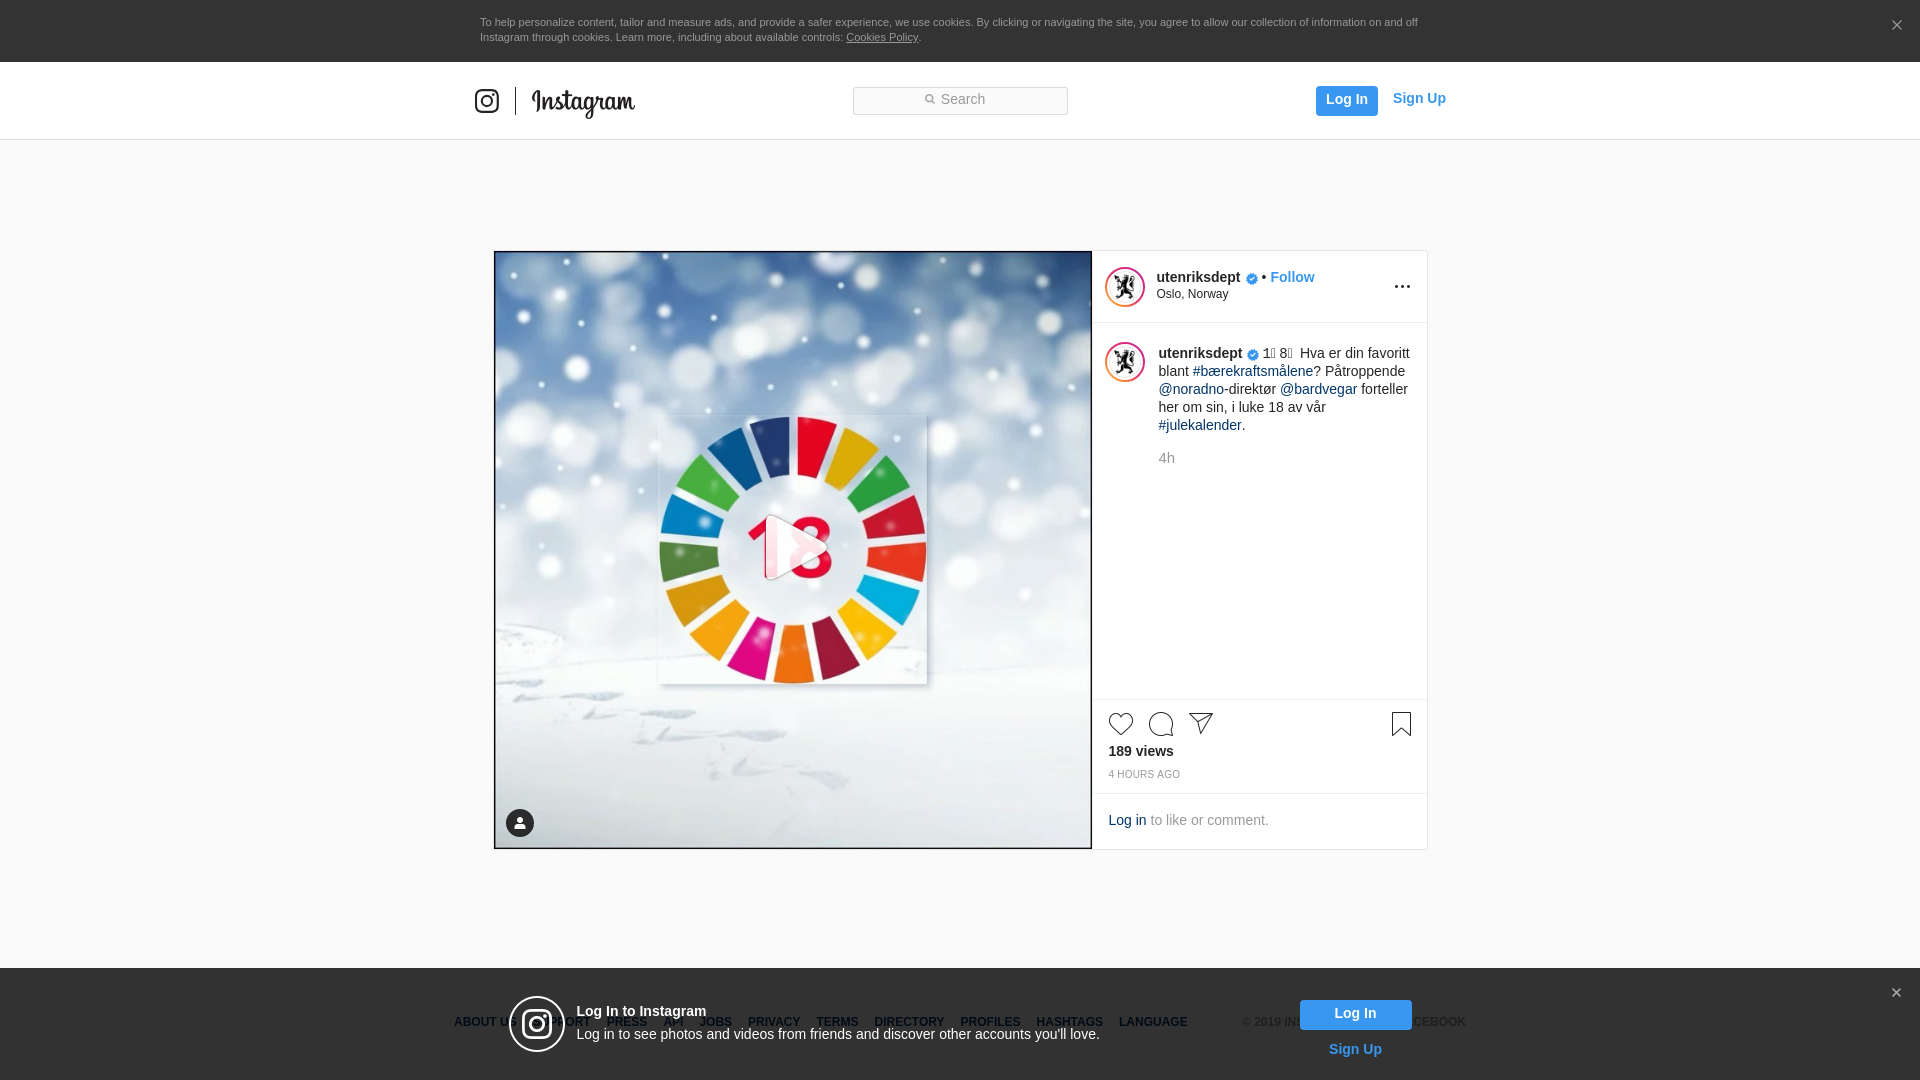This screenshot has width=1920, height=1080.
Task: Save post with bookmark icon
Action: tap(1401, 724)
